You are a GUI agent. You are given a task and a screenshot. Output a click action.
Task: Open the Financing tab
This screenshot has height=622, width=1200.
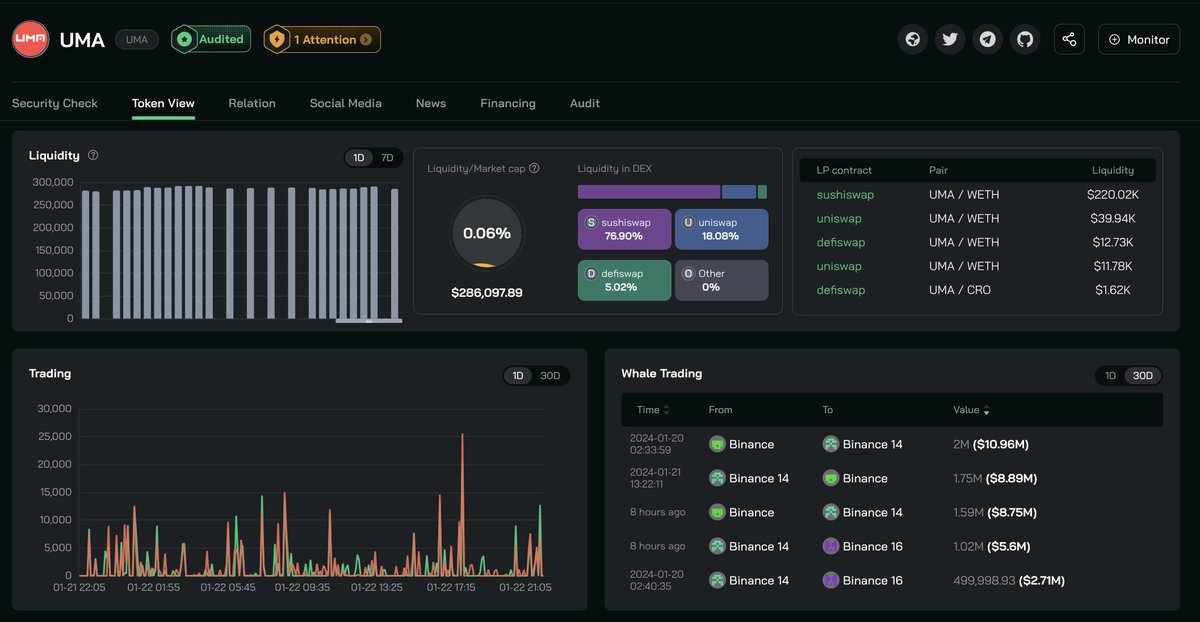click(x=508, y=103)
